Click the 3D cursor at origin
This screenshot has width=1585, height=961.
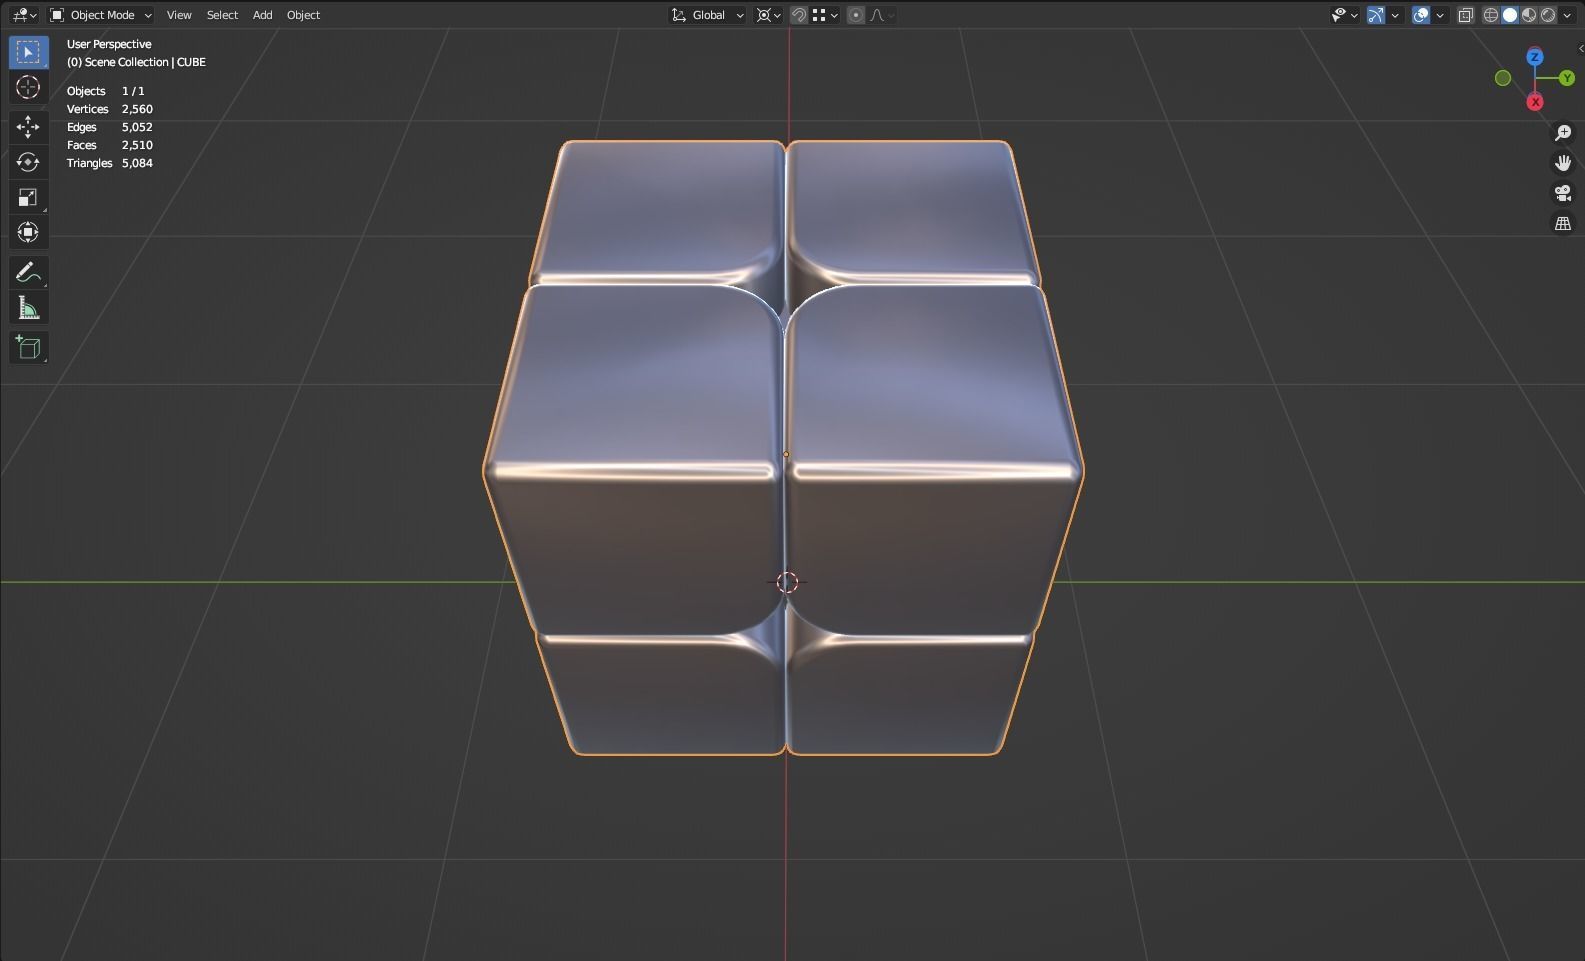787,582
